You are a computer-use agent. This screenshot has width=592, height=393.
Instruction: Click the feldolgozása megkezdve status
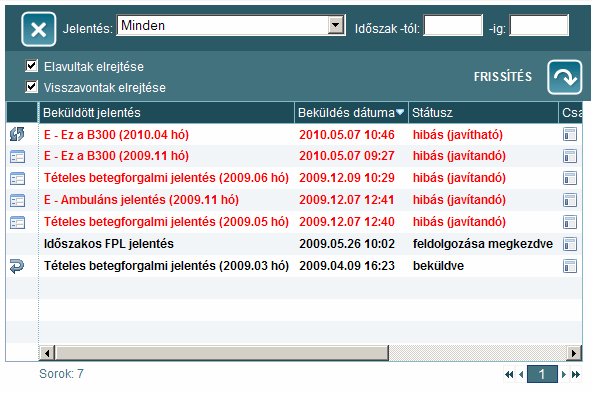tap(483, 244)
